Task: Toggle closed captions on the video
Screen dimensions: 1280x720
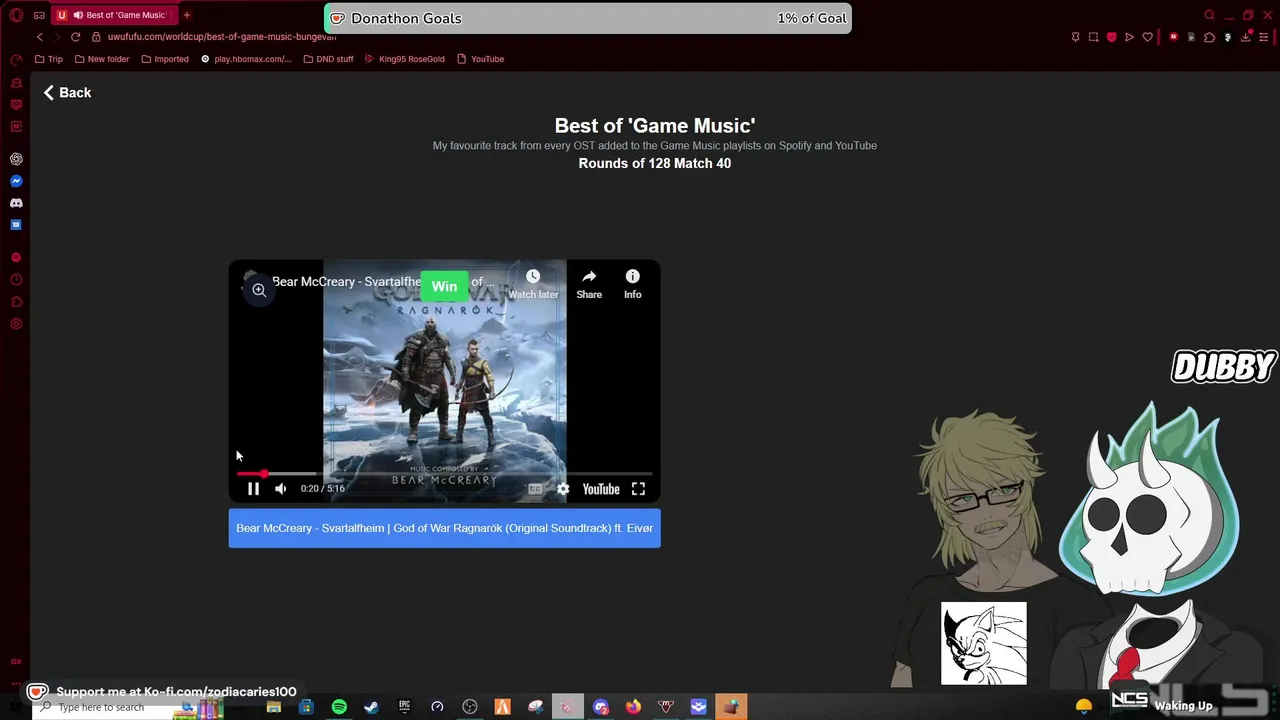Action: tap(535, 489)
